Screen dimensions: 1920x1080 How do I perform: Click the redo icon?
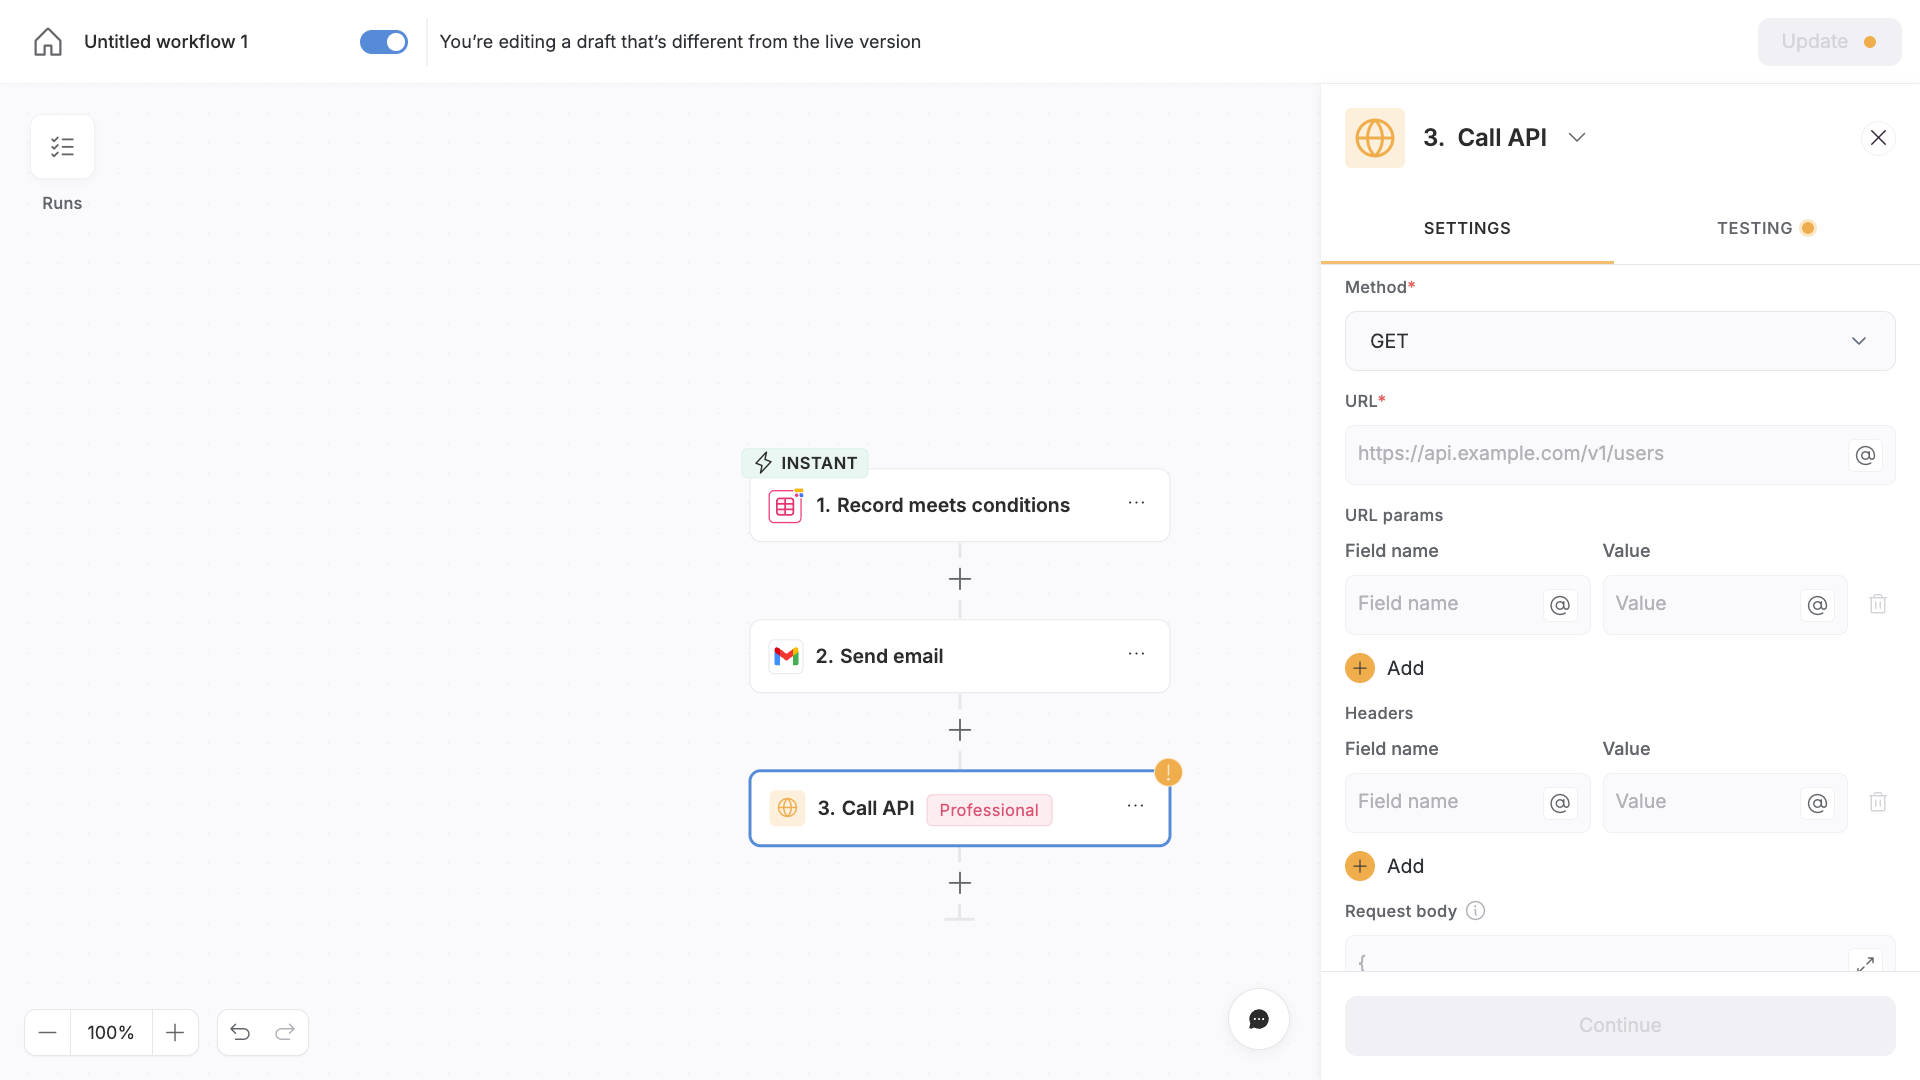pyautogui.click(x=285, y=1032)
